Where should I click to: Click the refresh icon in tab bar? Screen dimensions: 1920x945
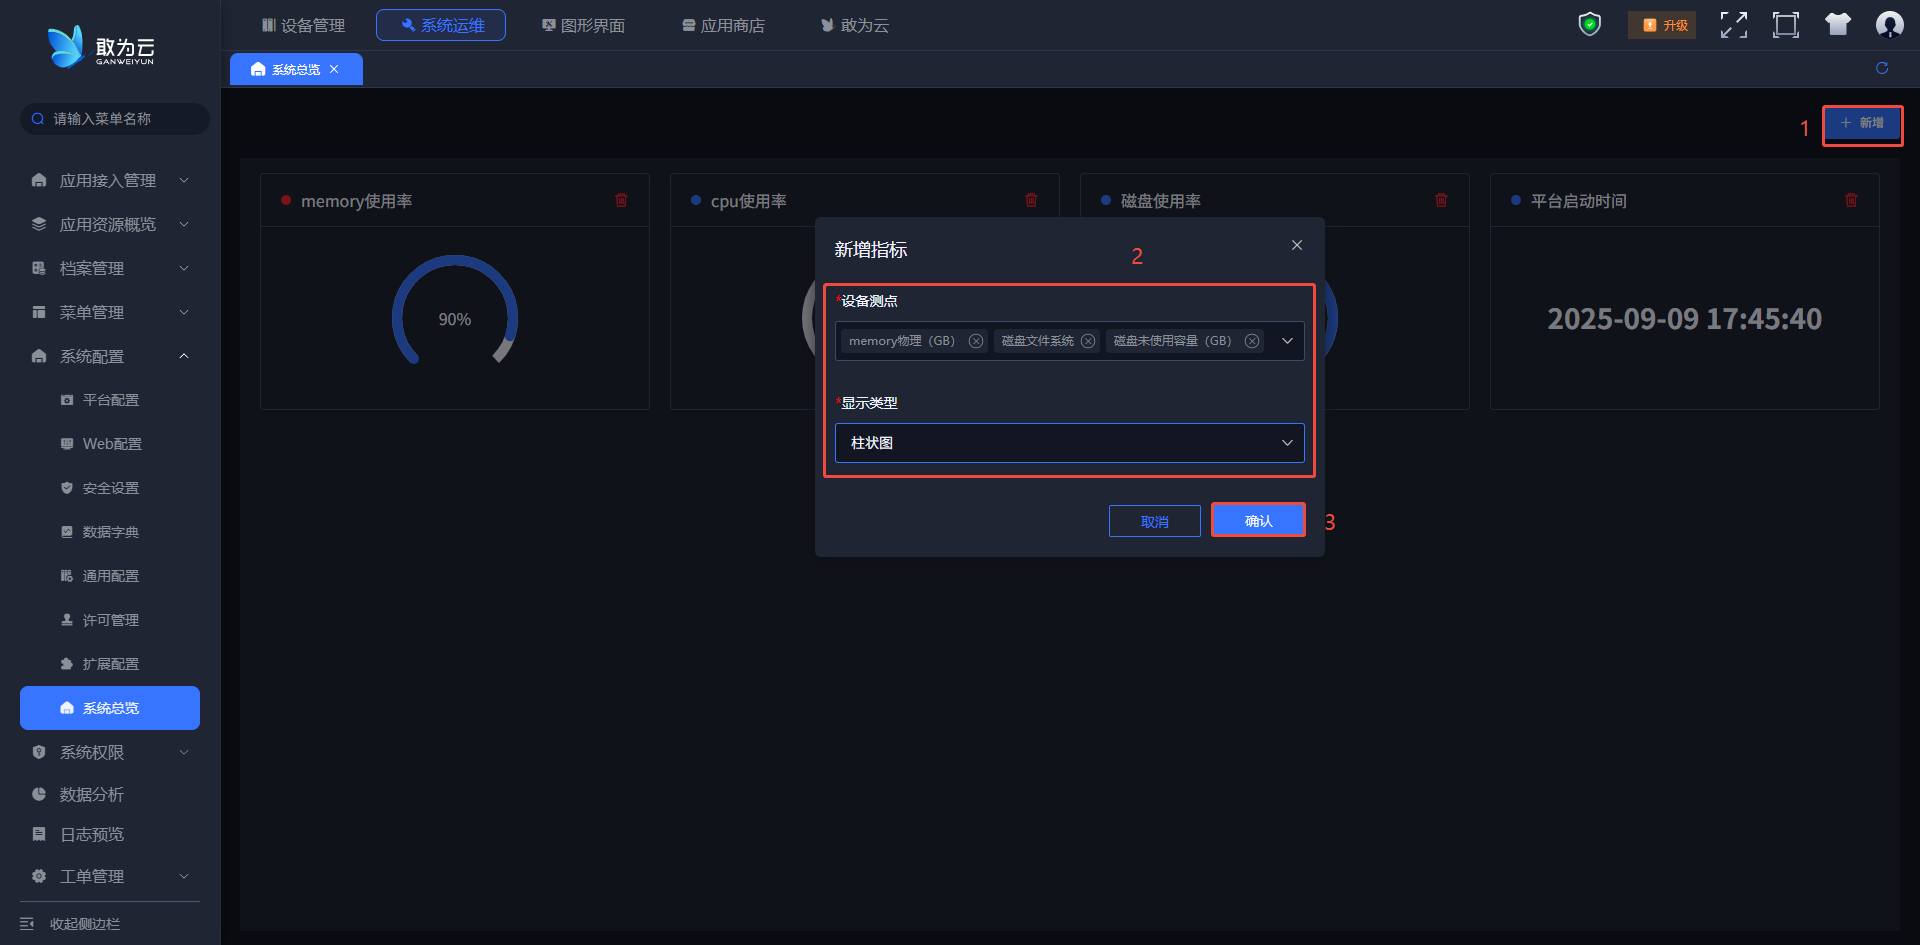(x=1882, y=68)
